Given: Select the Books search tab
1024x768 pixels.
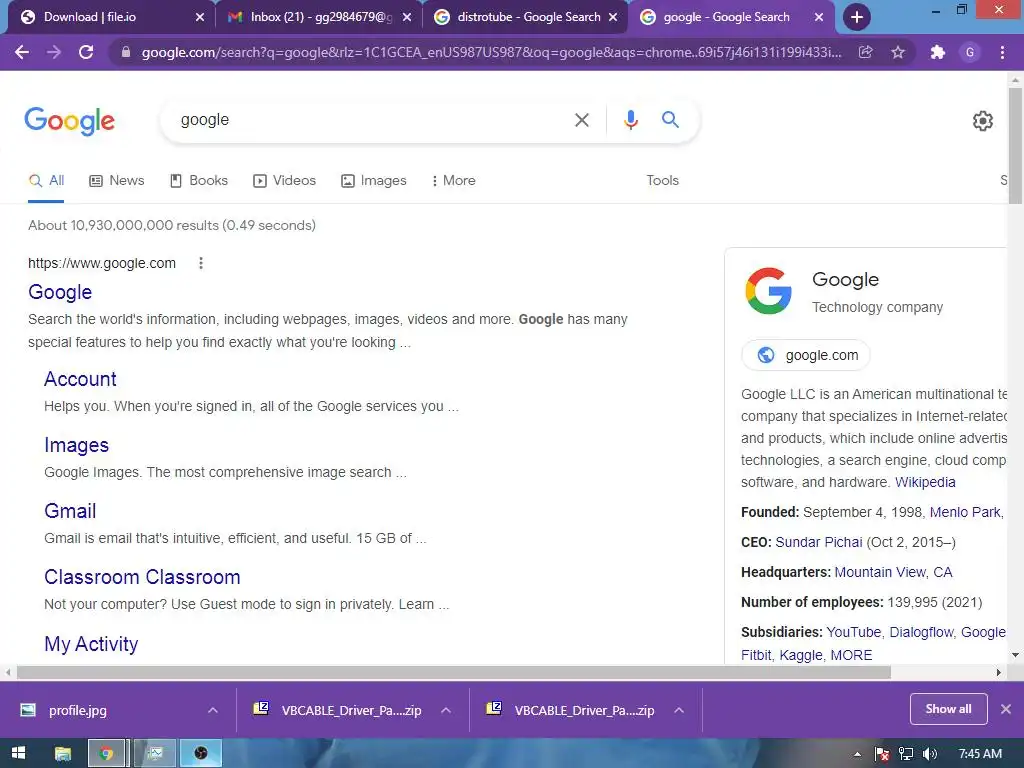Looking at the screenshot, I should click(199, 180).
